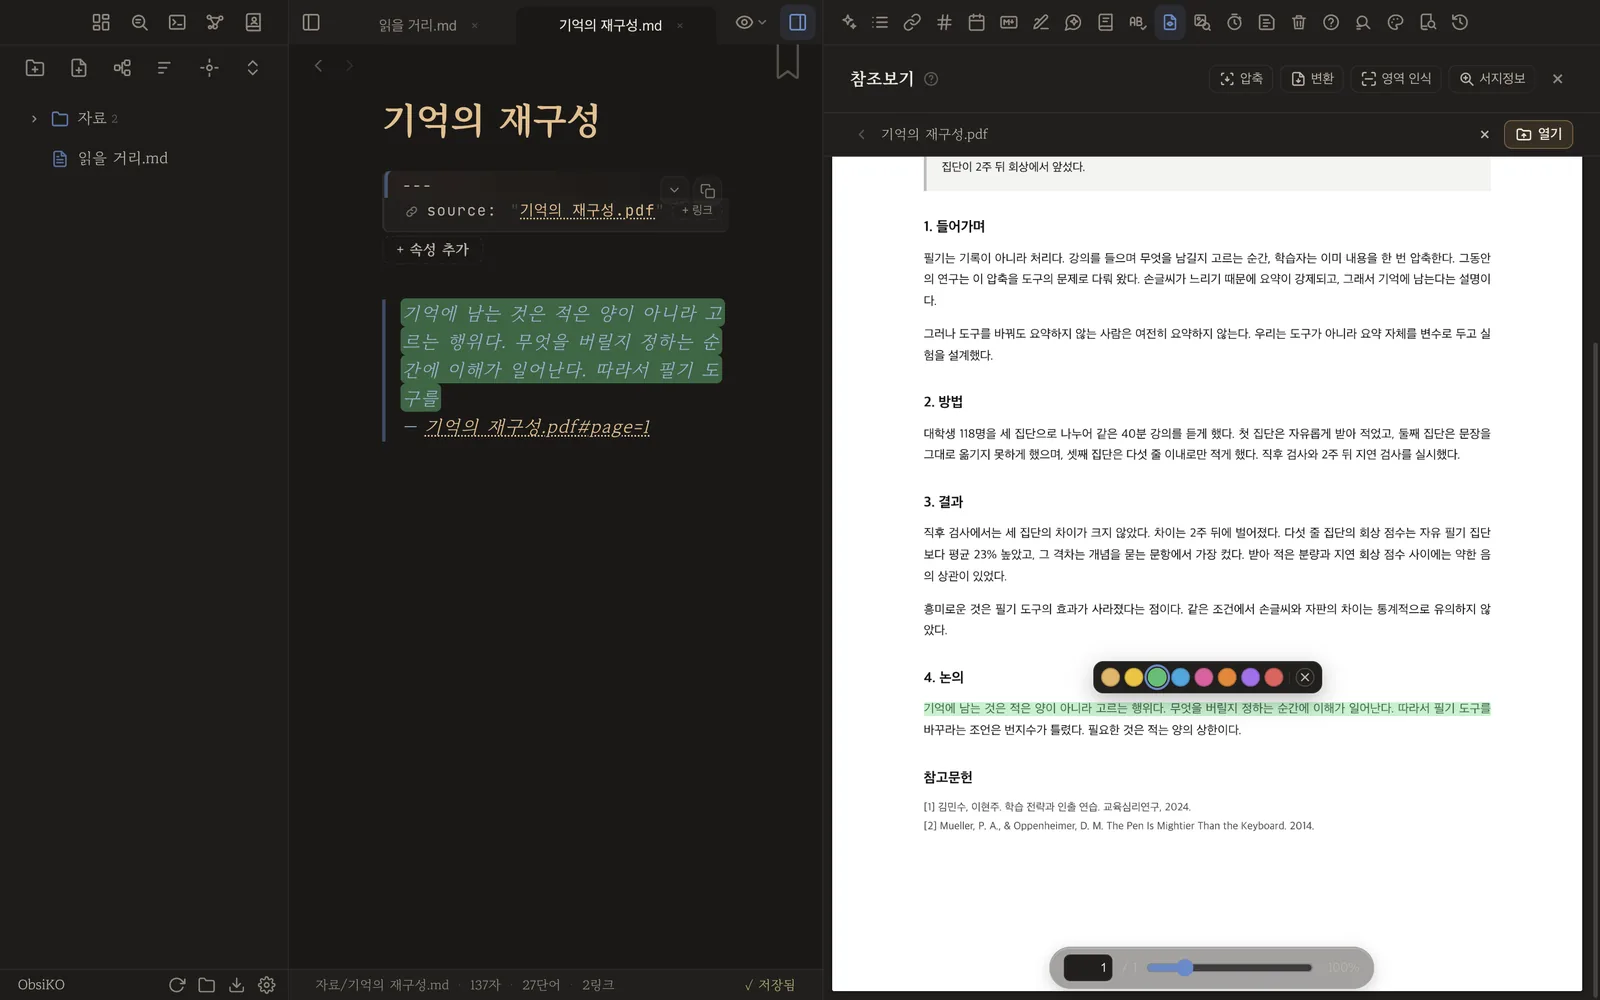This screenshot has width=1600, height=1000.
Task: Close the 읽을 거리.md tab
Action: click(x=474, y=25)
